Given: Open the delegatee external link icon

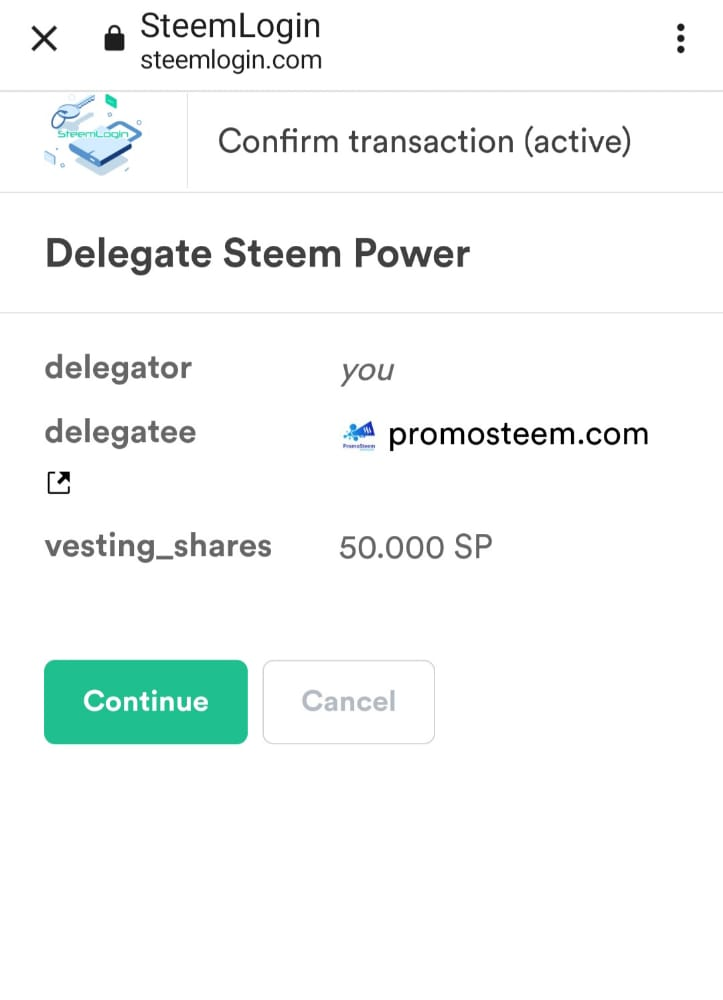Looking at the screenshot, I should pos(59,484).
